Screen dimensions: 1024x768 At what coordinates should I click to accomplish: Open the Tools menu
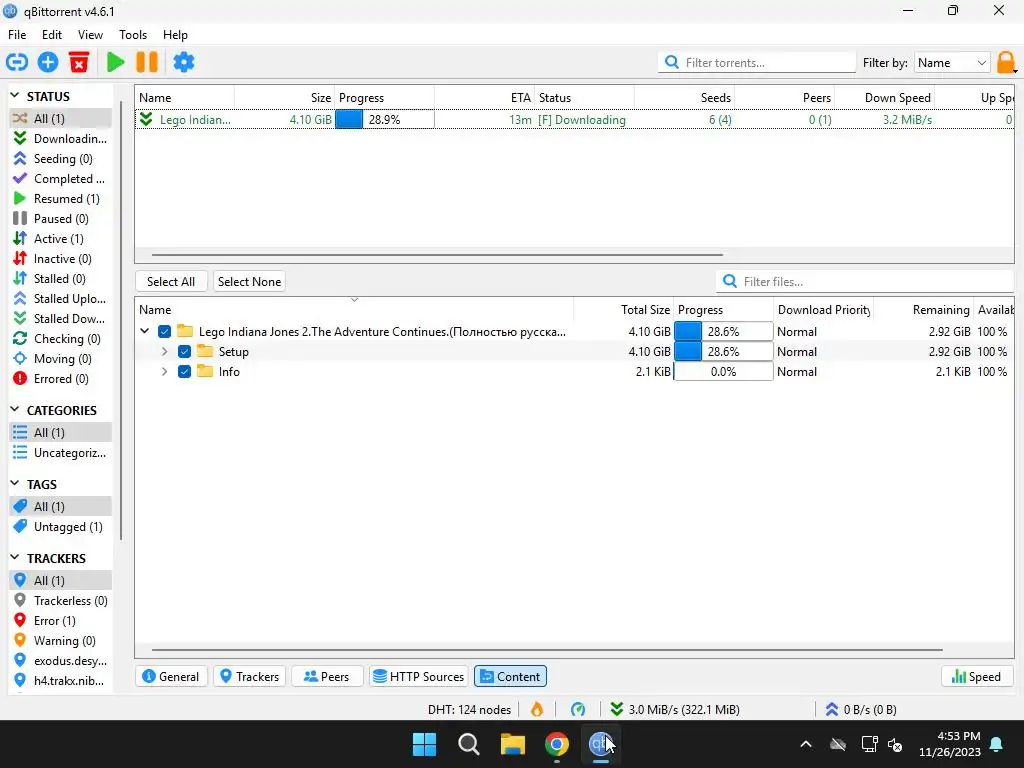point(133,35)
